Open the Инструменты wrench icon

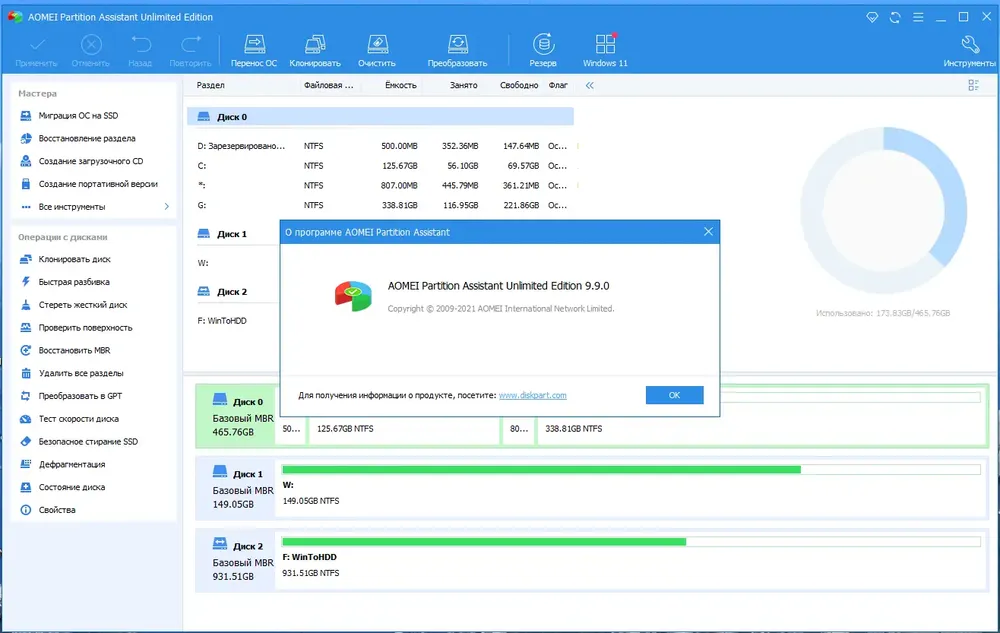[x=969, y=50]
